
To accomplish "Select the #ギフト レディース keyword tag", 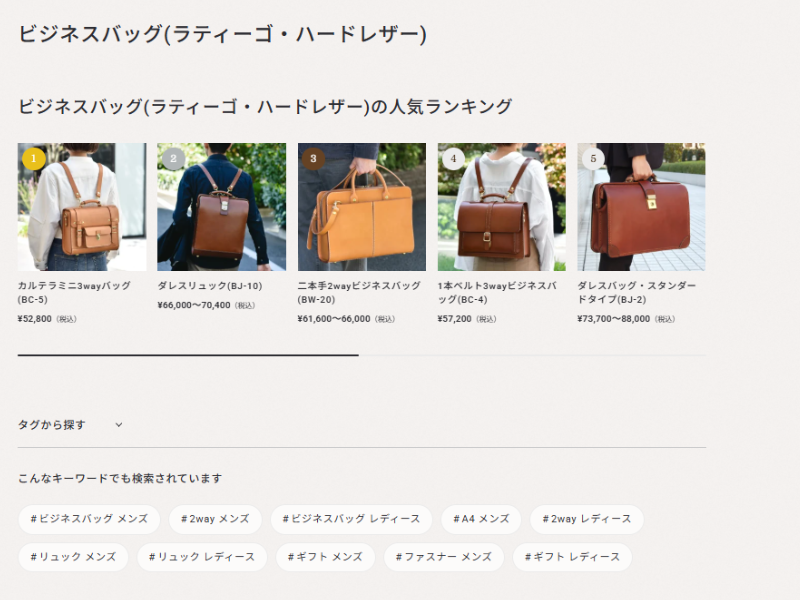I will [x=572, y=557].
